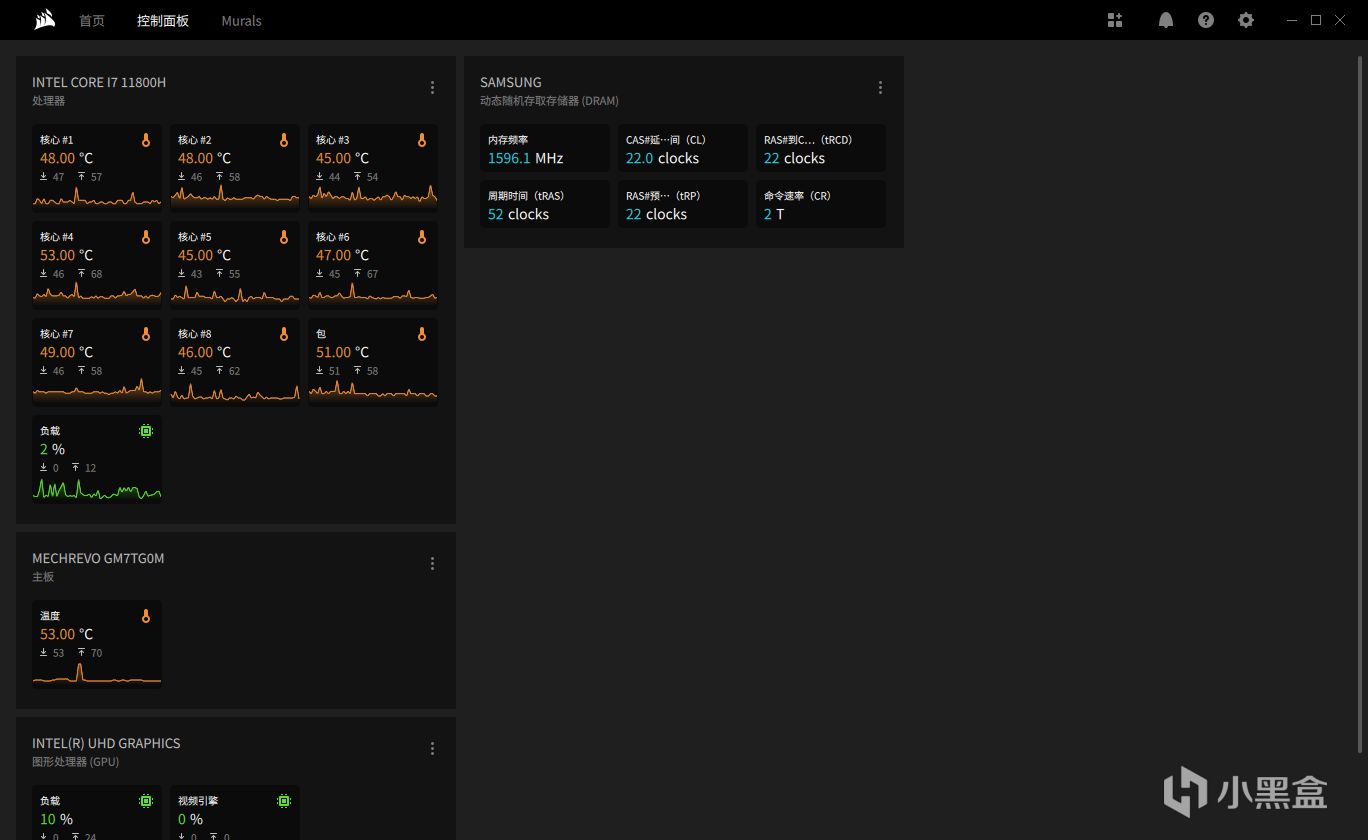1368x840 pixels.
Task: Open the help question mark icon
Action: click(1206, 20)
